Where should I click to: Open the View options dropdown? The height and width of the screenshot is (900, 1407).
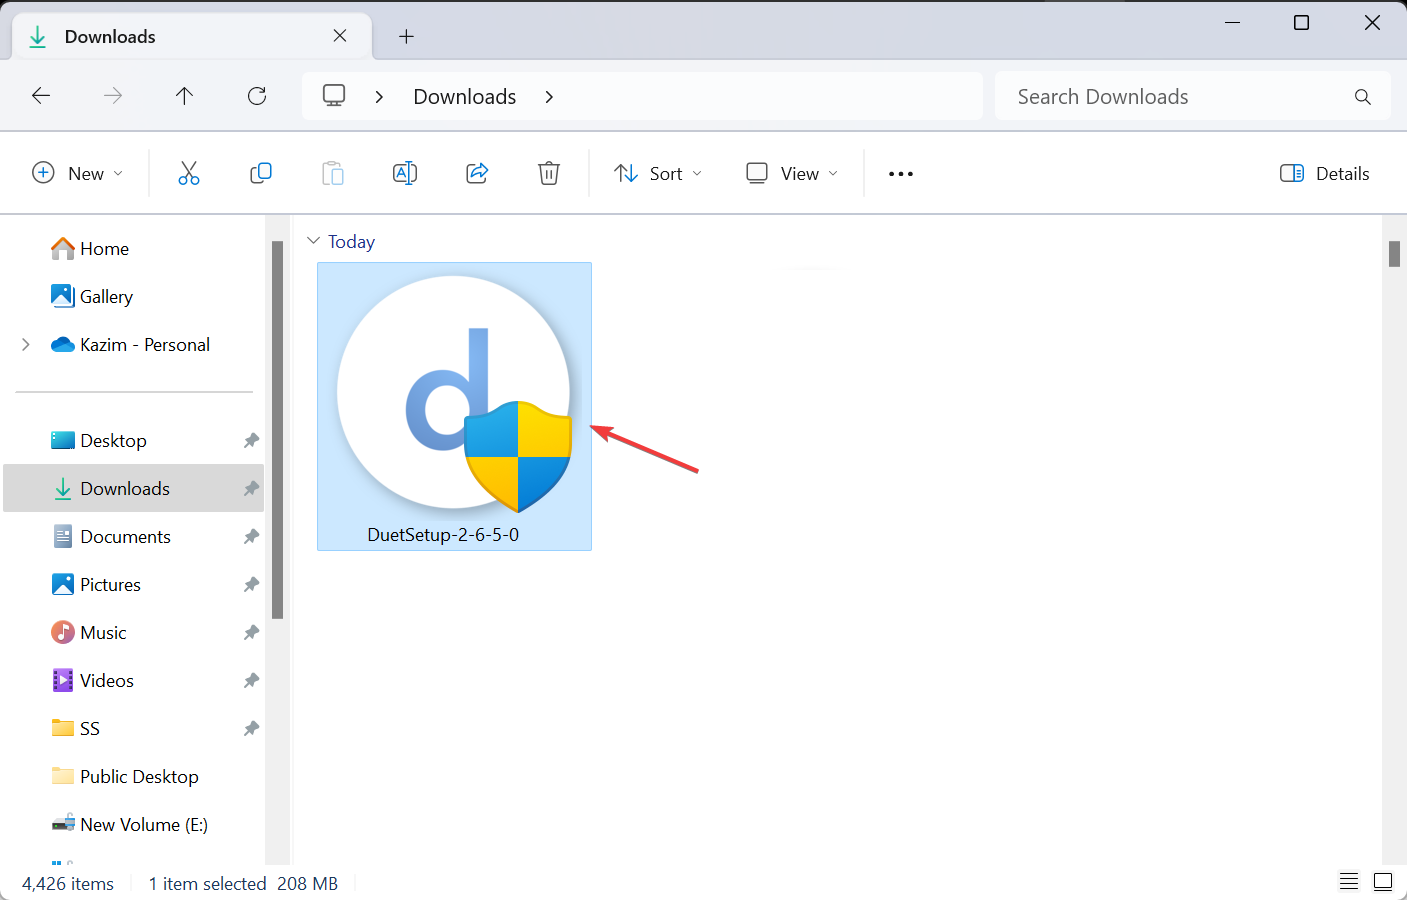(791, 172)
